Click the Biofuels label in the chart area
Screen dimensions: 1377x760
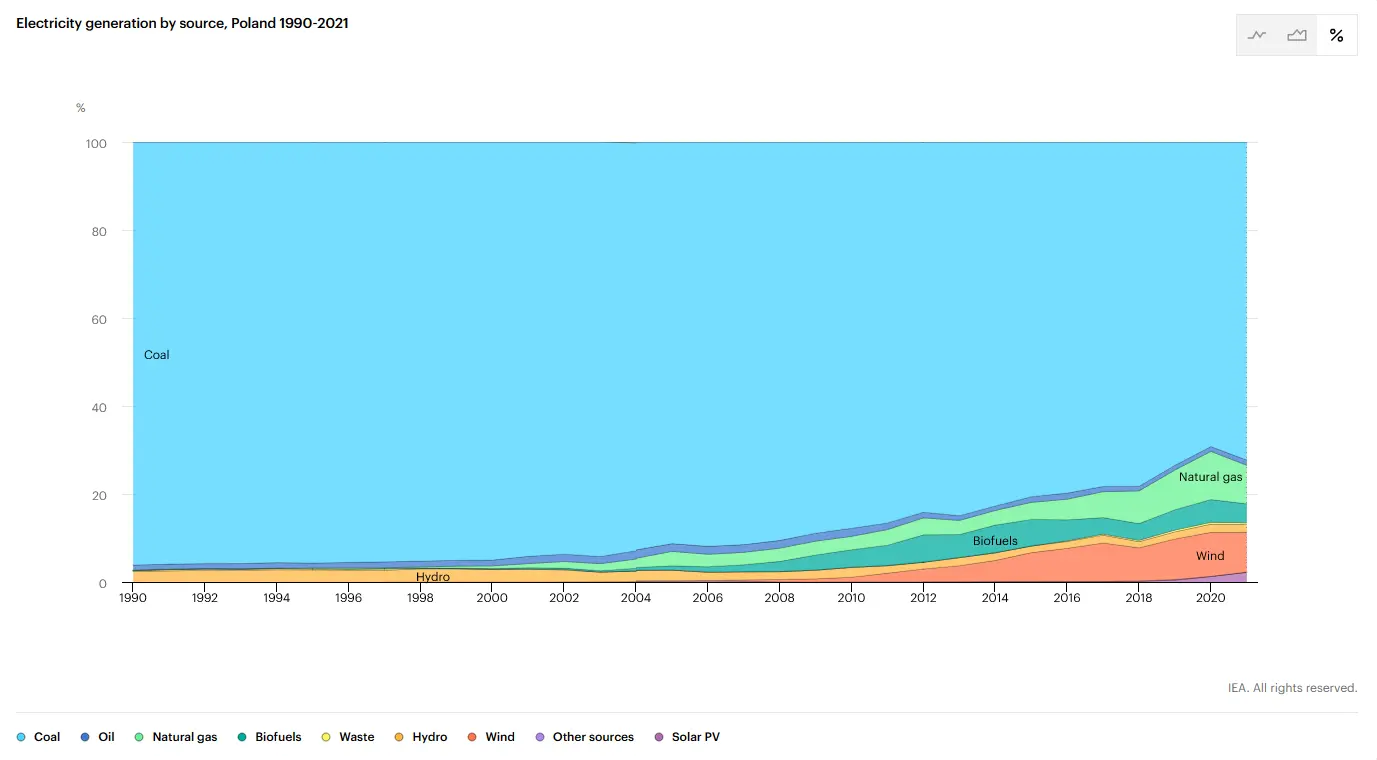pos(995,541)
